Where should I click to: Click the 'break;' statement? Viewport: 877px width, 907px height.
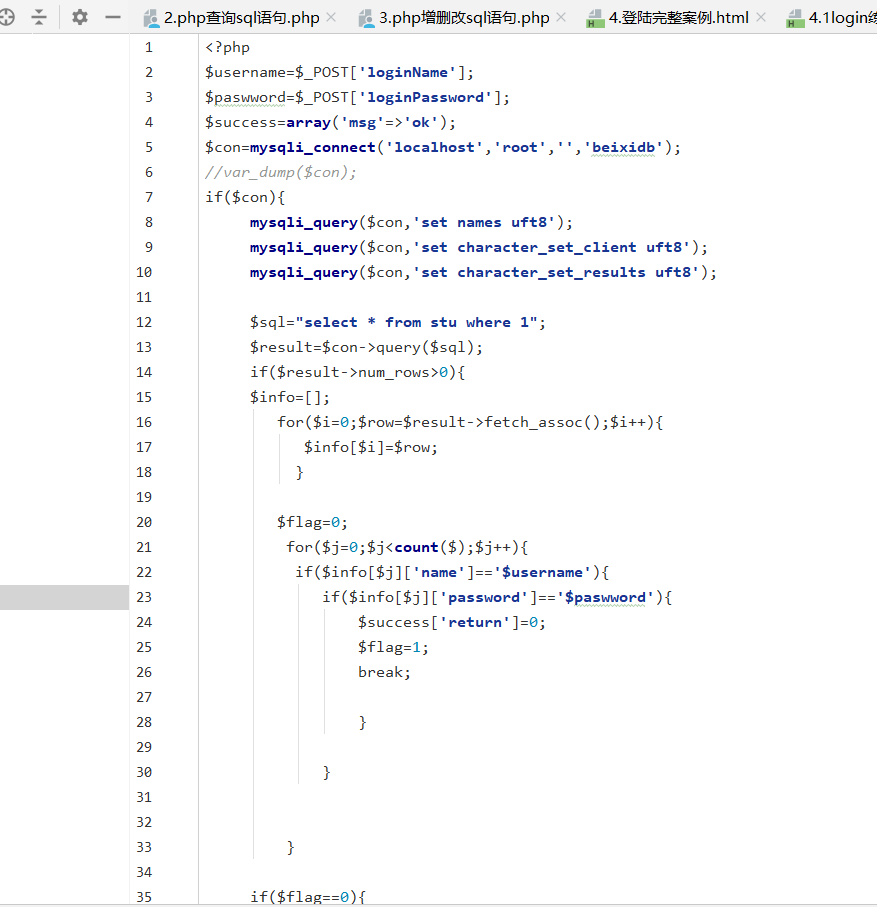tap(384, 672)
